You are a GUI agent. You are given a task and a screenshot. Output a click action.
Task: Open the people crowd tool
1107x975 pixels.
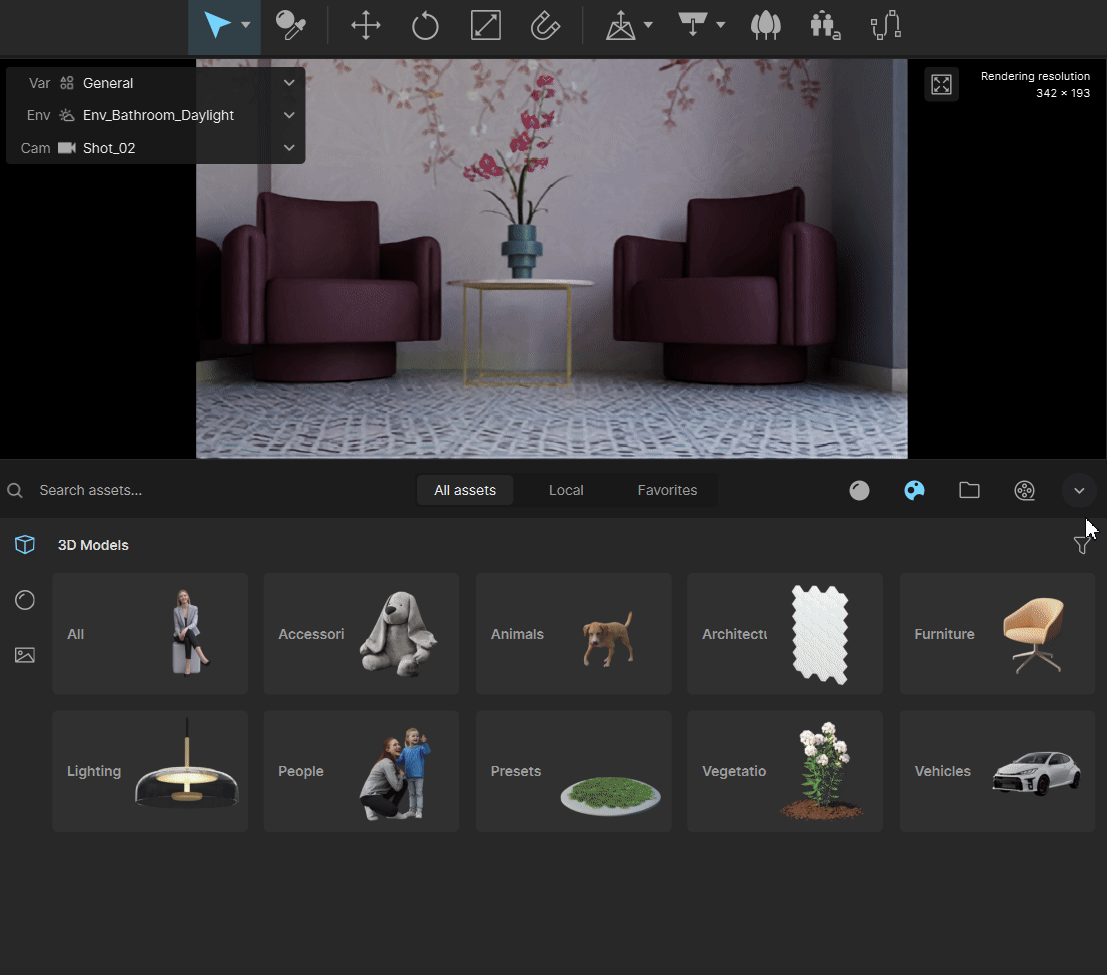tap(825, 26)
